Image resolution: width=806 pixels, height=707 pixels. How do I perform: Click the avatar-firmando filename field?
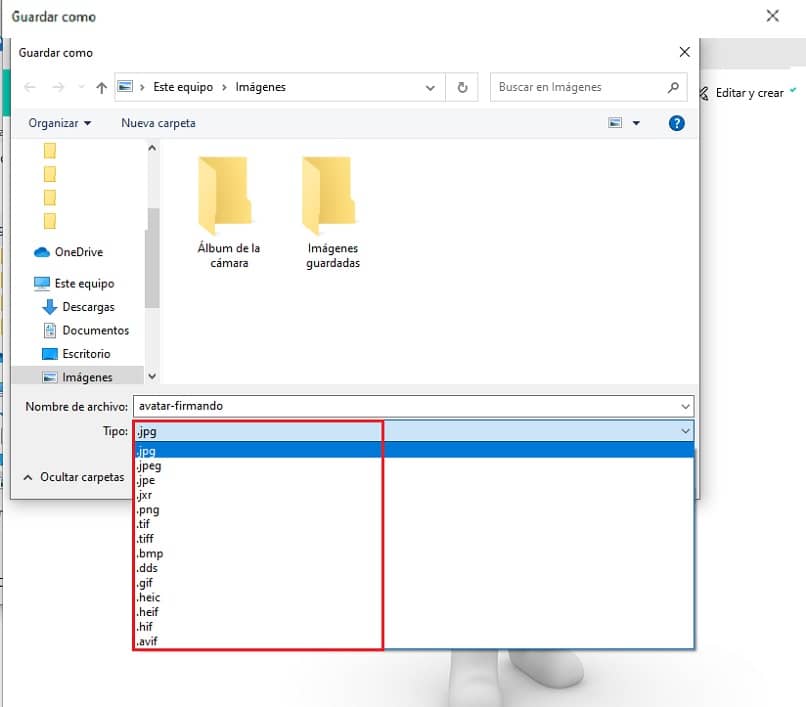point(300,406)
